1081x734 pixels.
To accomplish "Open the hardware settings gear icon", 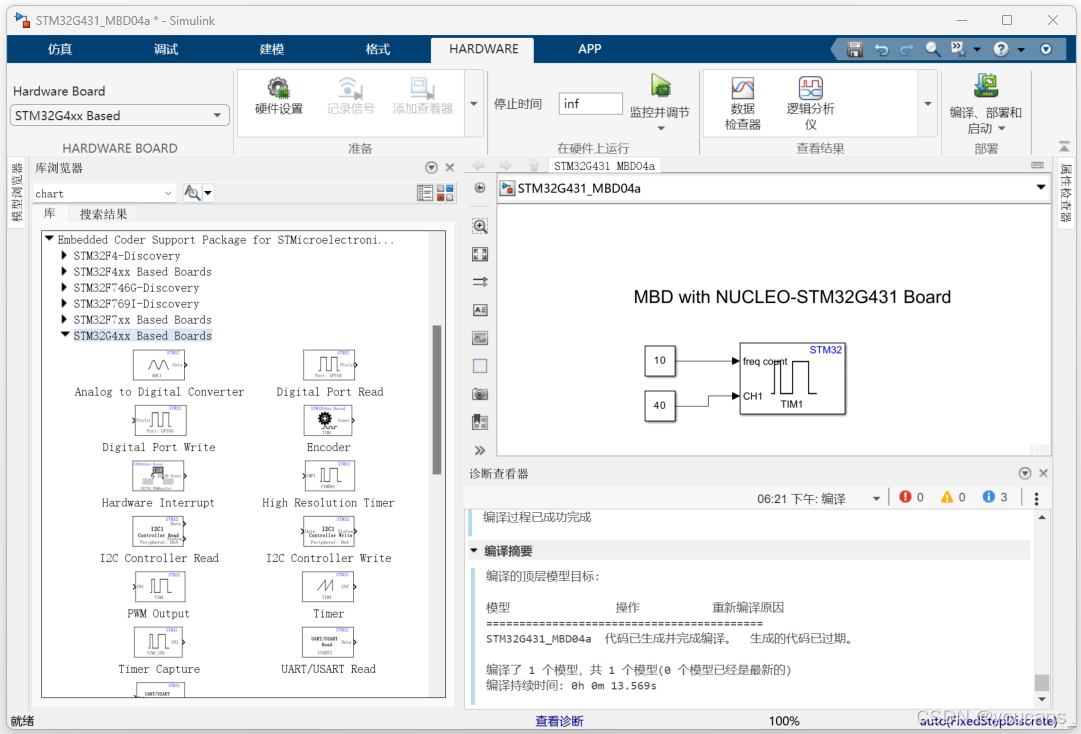I will 278,88.
